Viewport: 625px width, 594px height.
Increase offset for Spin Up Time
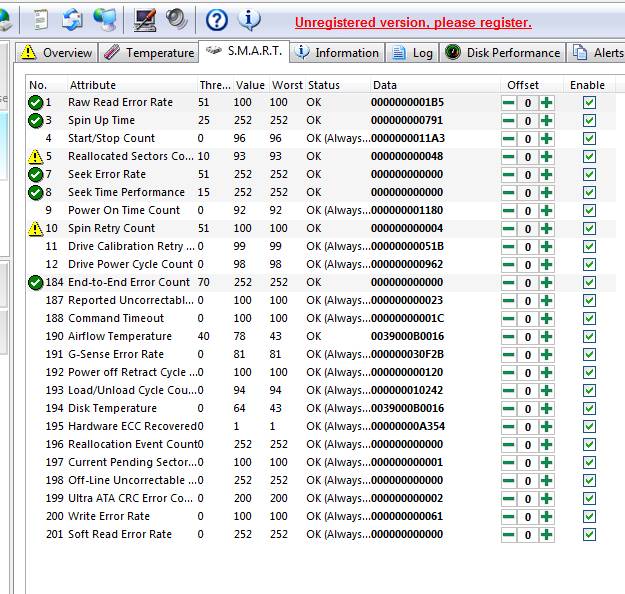[546, 121]
